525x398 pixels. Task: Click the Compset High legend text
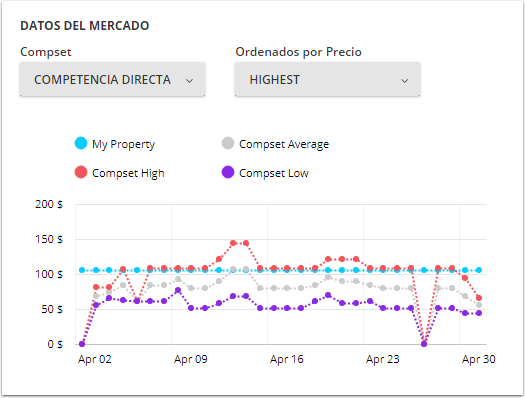[x=128, y=173]
